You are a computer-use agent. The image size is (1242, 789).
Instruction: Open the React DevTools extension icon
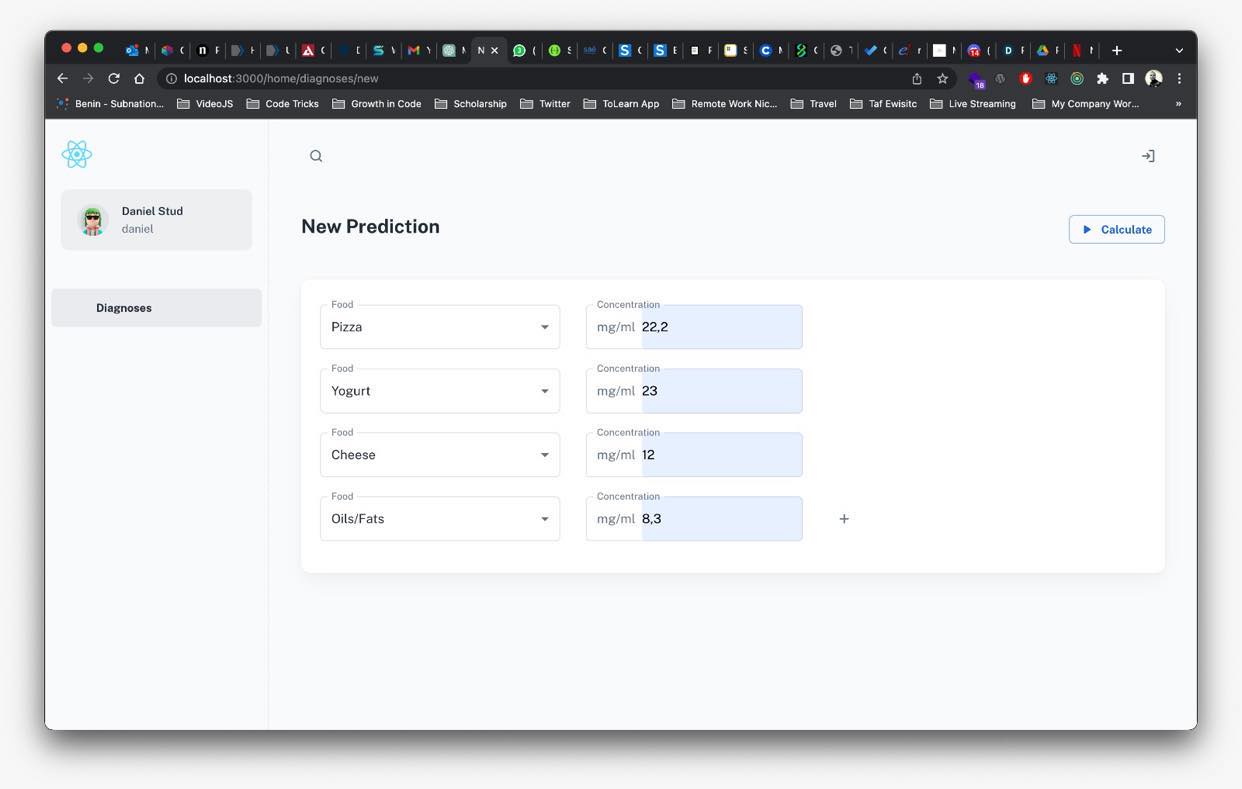coord(1051,78)
